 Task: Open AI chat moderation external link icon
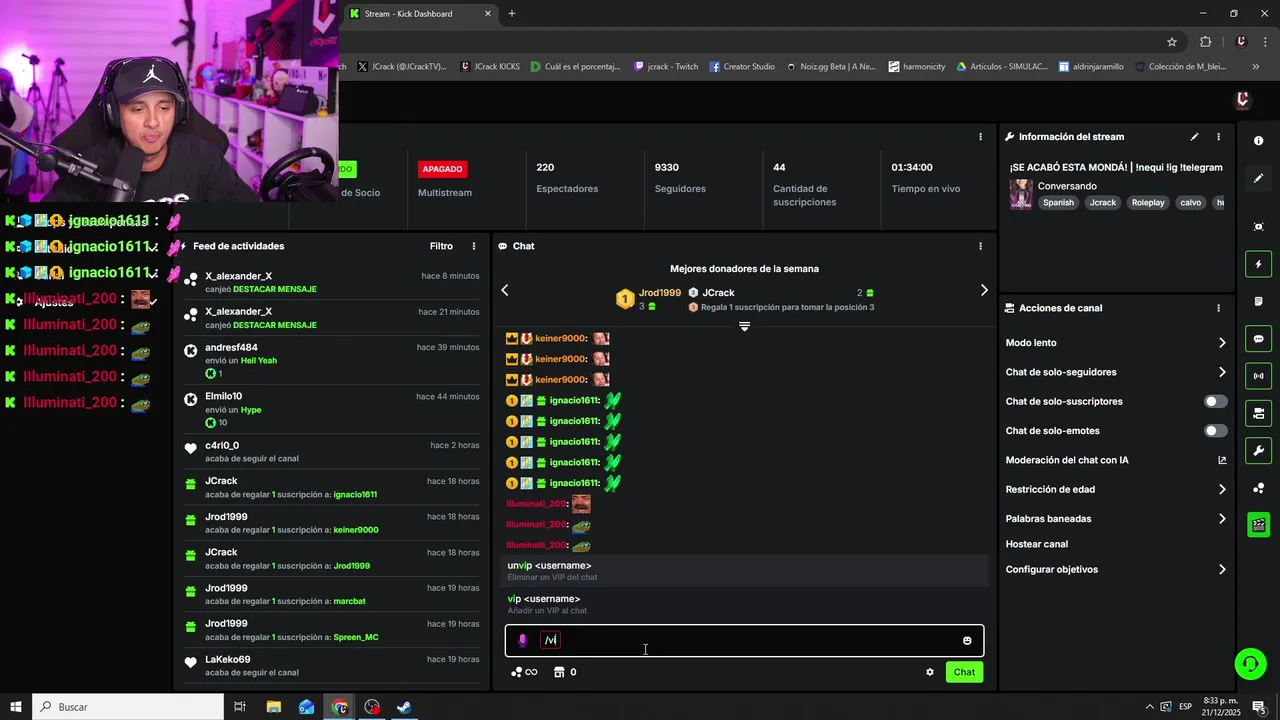1222,460
